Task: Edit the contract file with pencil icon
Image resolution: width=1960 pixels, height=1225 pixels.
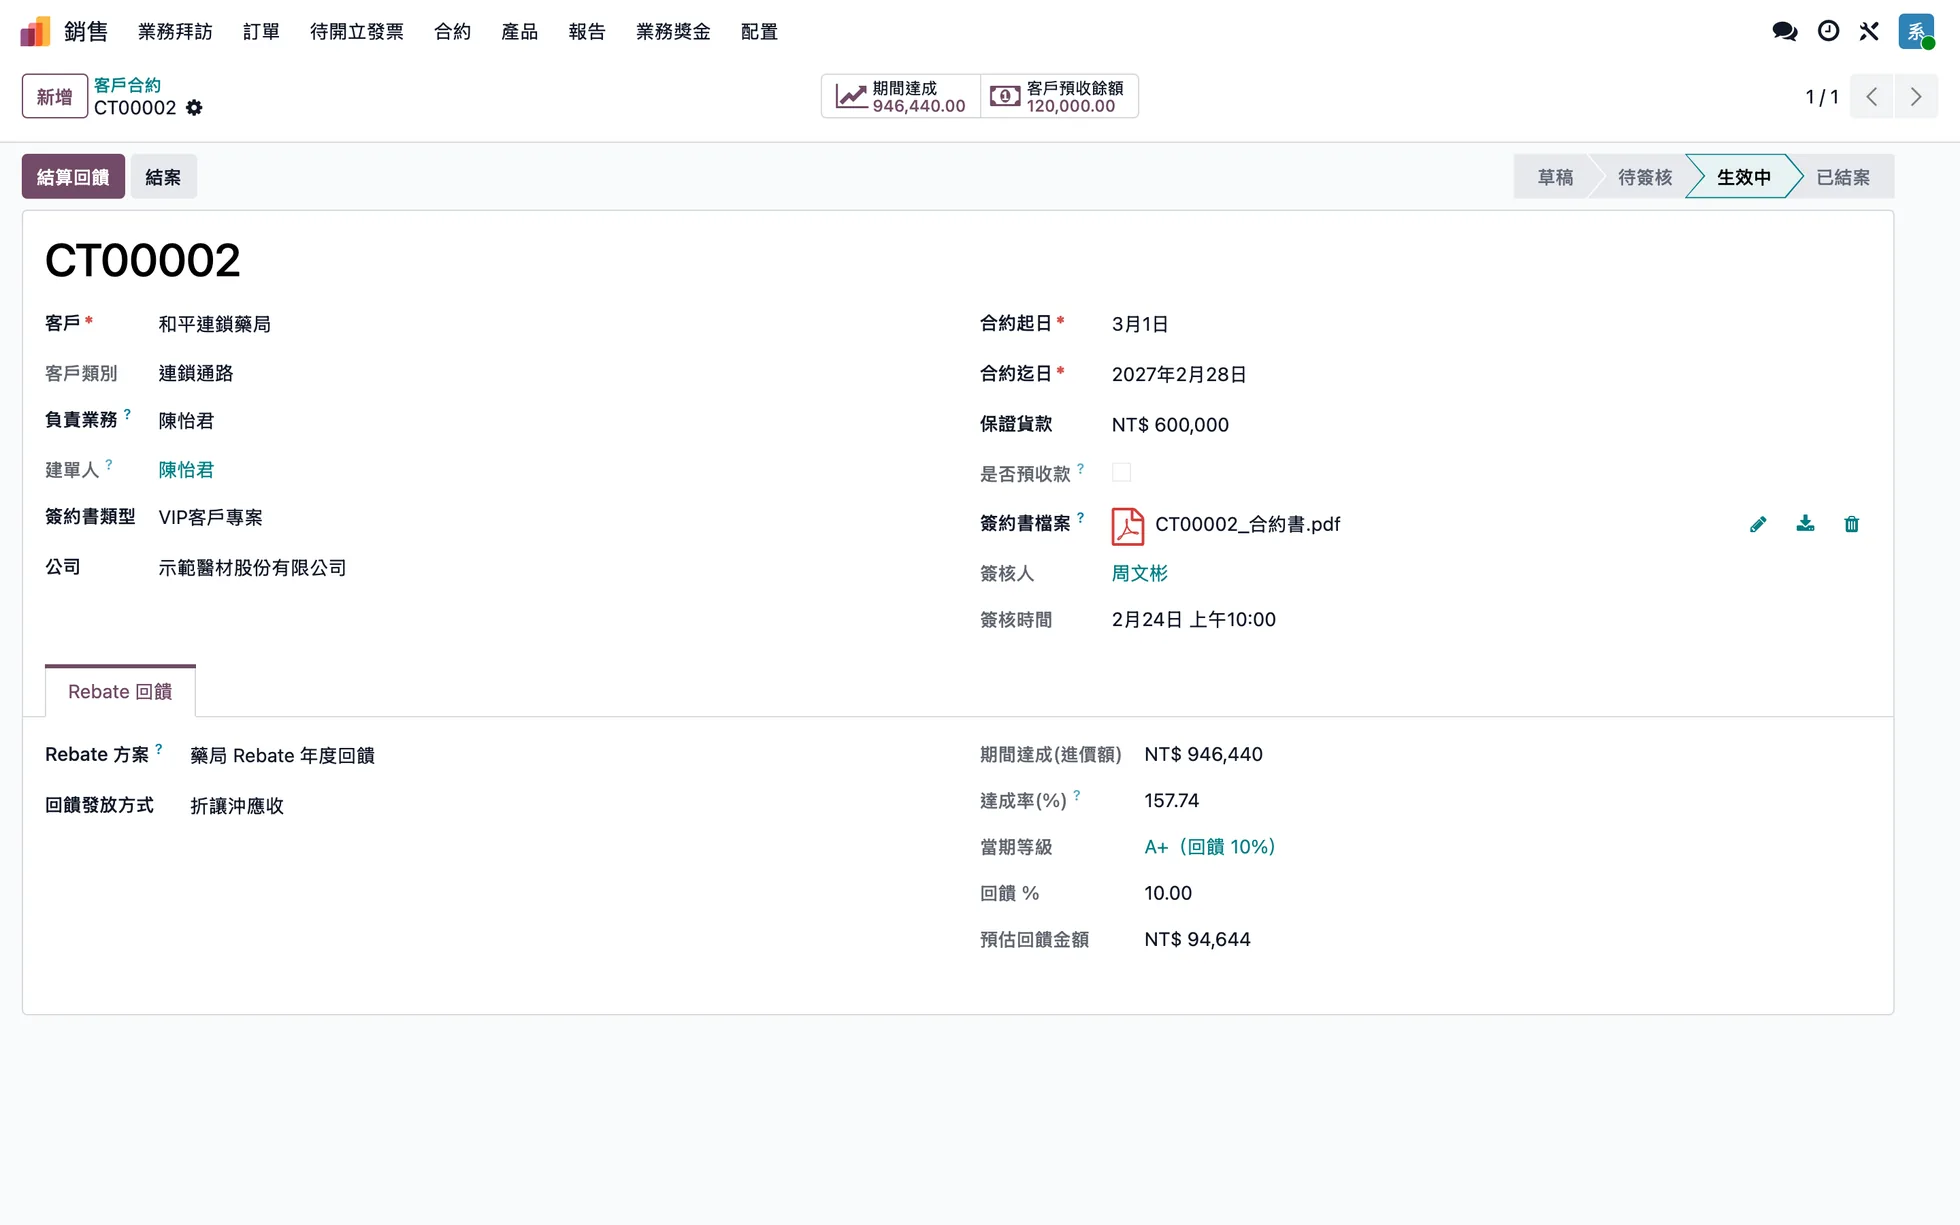Action: (1758, 524)
